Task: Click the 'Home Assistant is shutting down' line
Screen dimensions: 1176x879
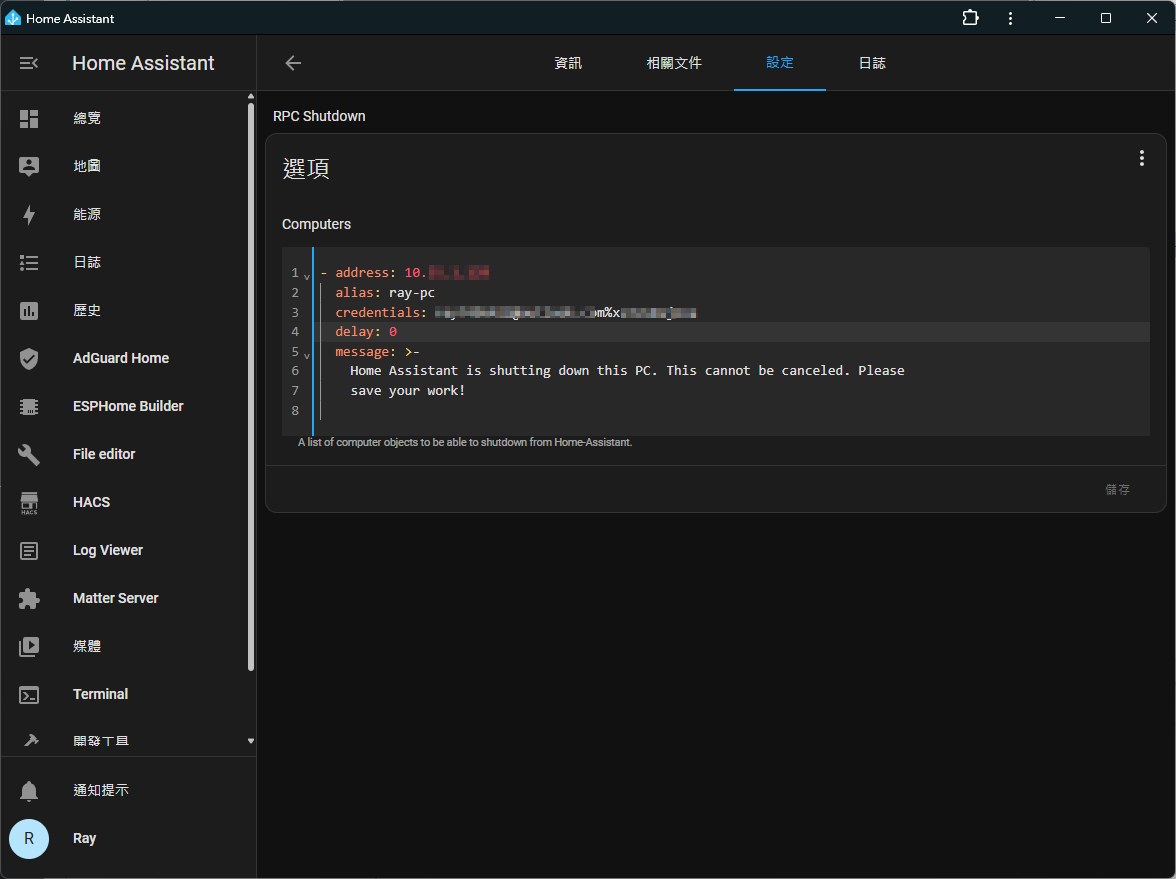Action: (627, 370)
